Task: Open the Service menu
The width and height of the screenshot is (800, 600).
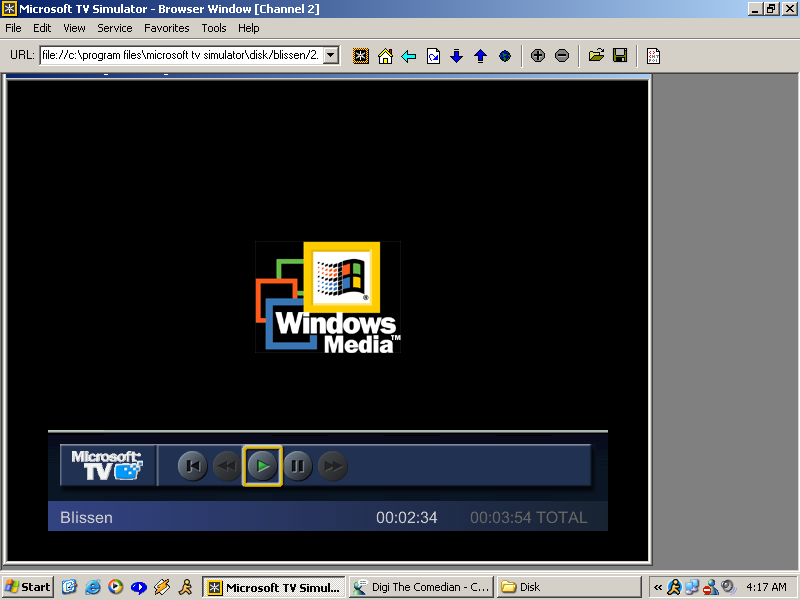Action: [115, 28]
